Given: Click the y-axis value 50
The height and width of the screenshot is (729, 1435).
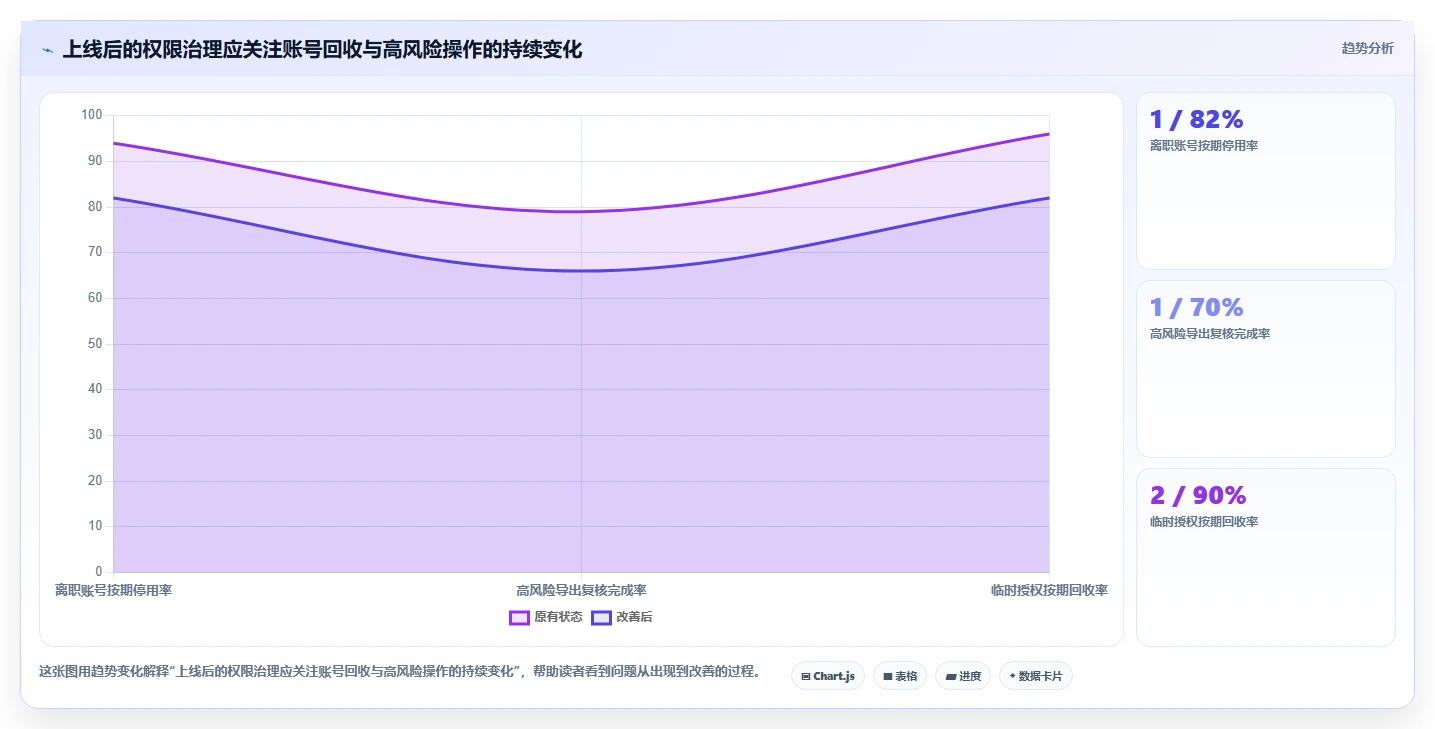Looking at the screenshot, I should tap(96, 343).
